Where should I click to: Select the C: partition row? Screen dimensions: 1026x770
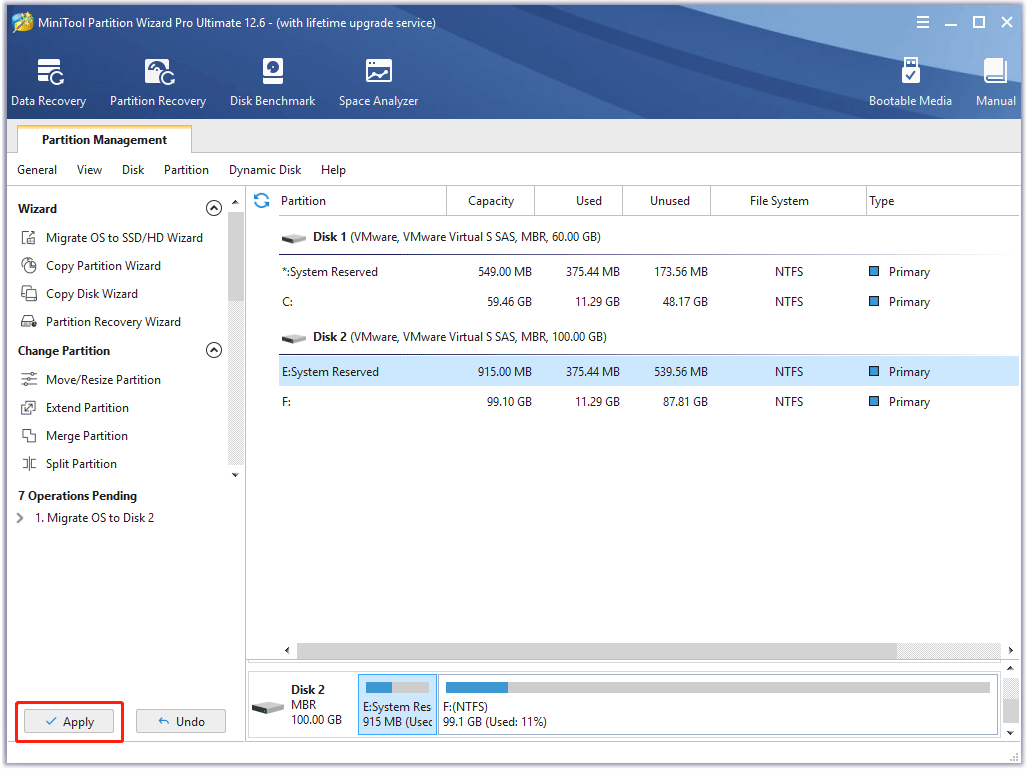tap(648, 302)
